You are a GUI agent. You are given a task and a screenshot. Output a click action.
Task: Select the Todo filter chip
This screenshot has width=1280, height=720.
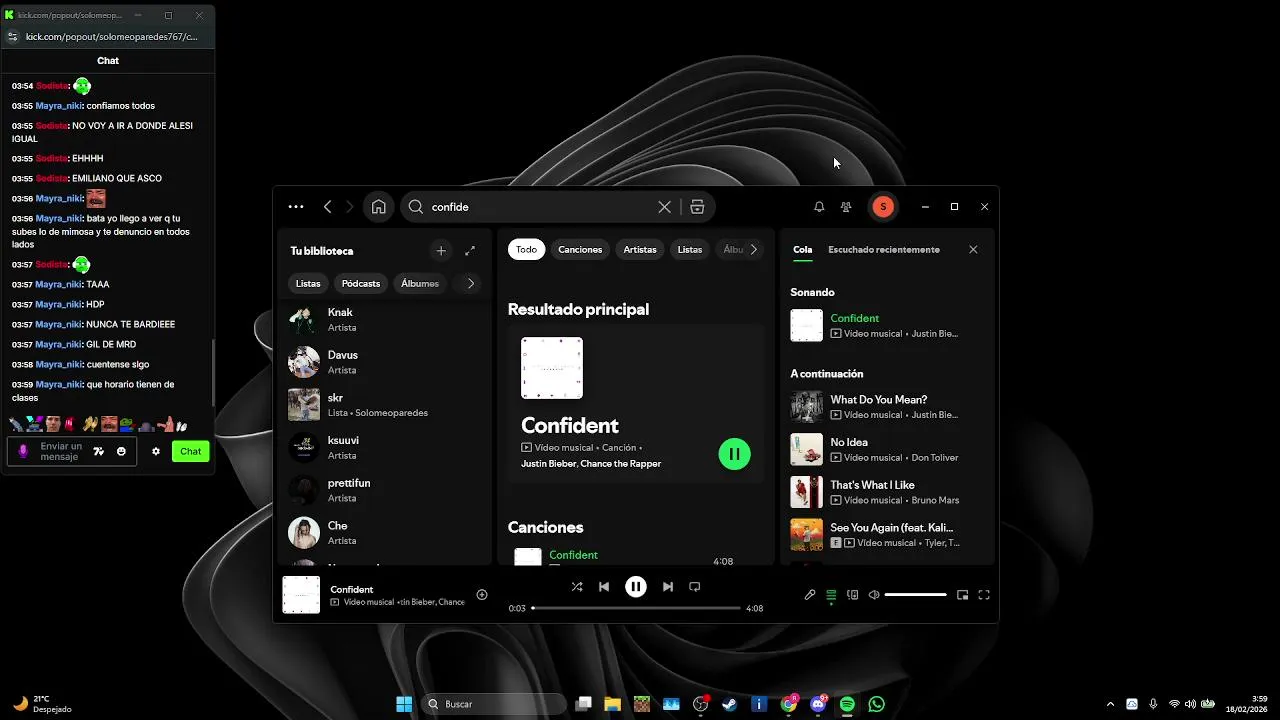[526, 250]
